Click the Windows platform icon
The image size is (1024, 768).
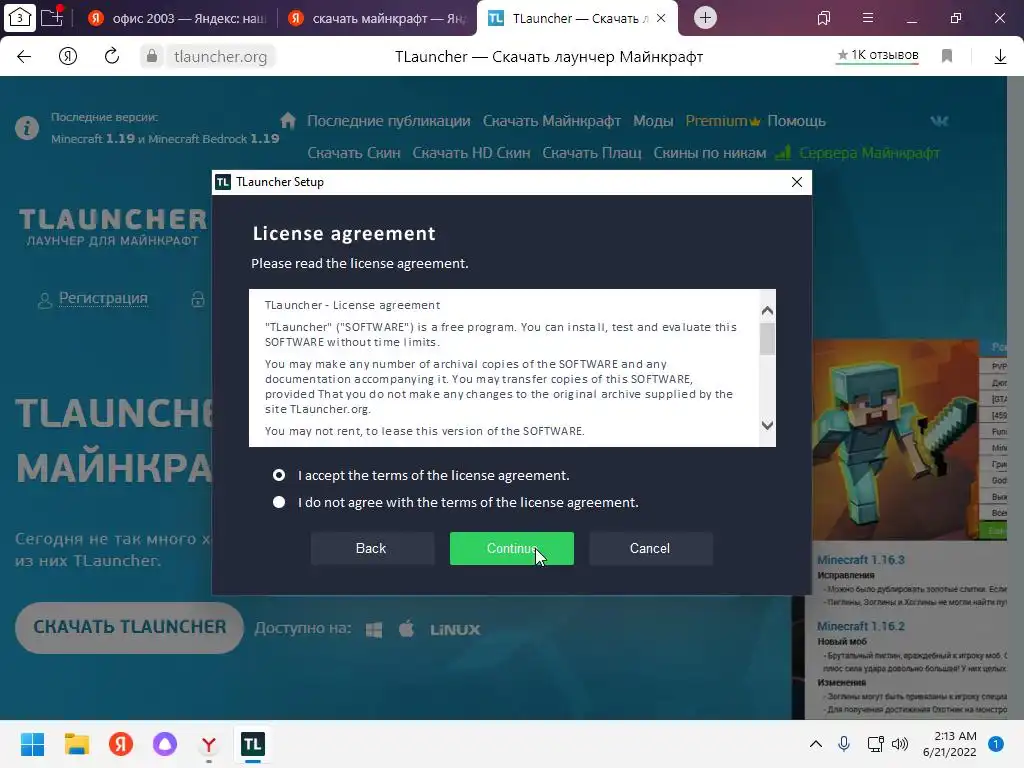374,630
